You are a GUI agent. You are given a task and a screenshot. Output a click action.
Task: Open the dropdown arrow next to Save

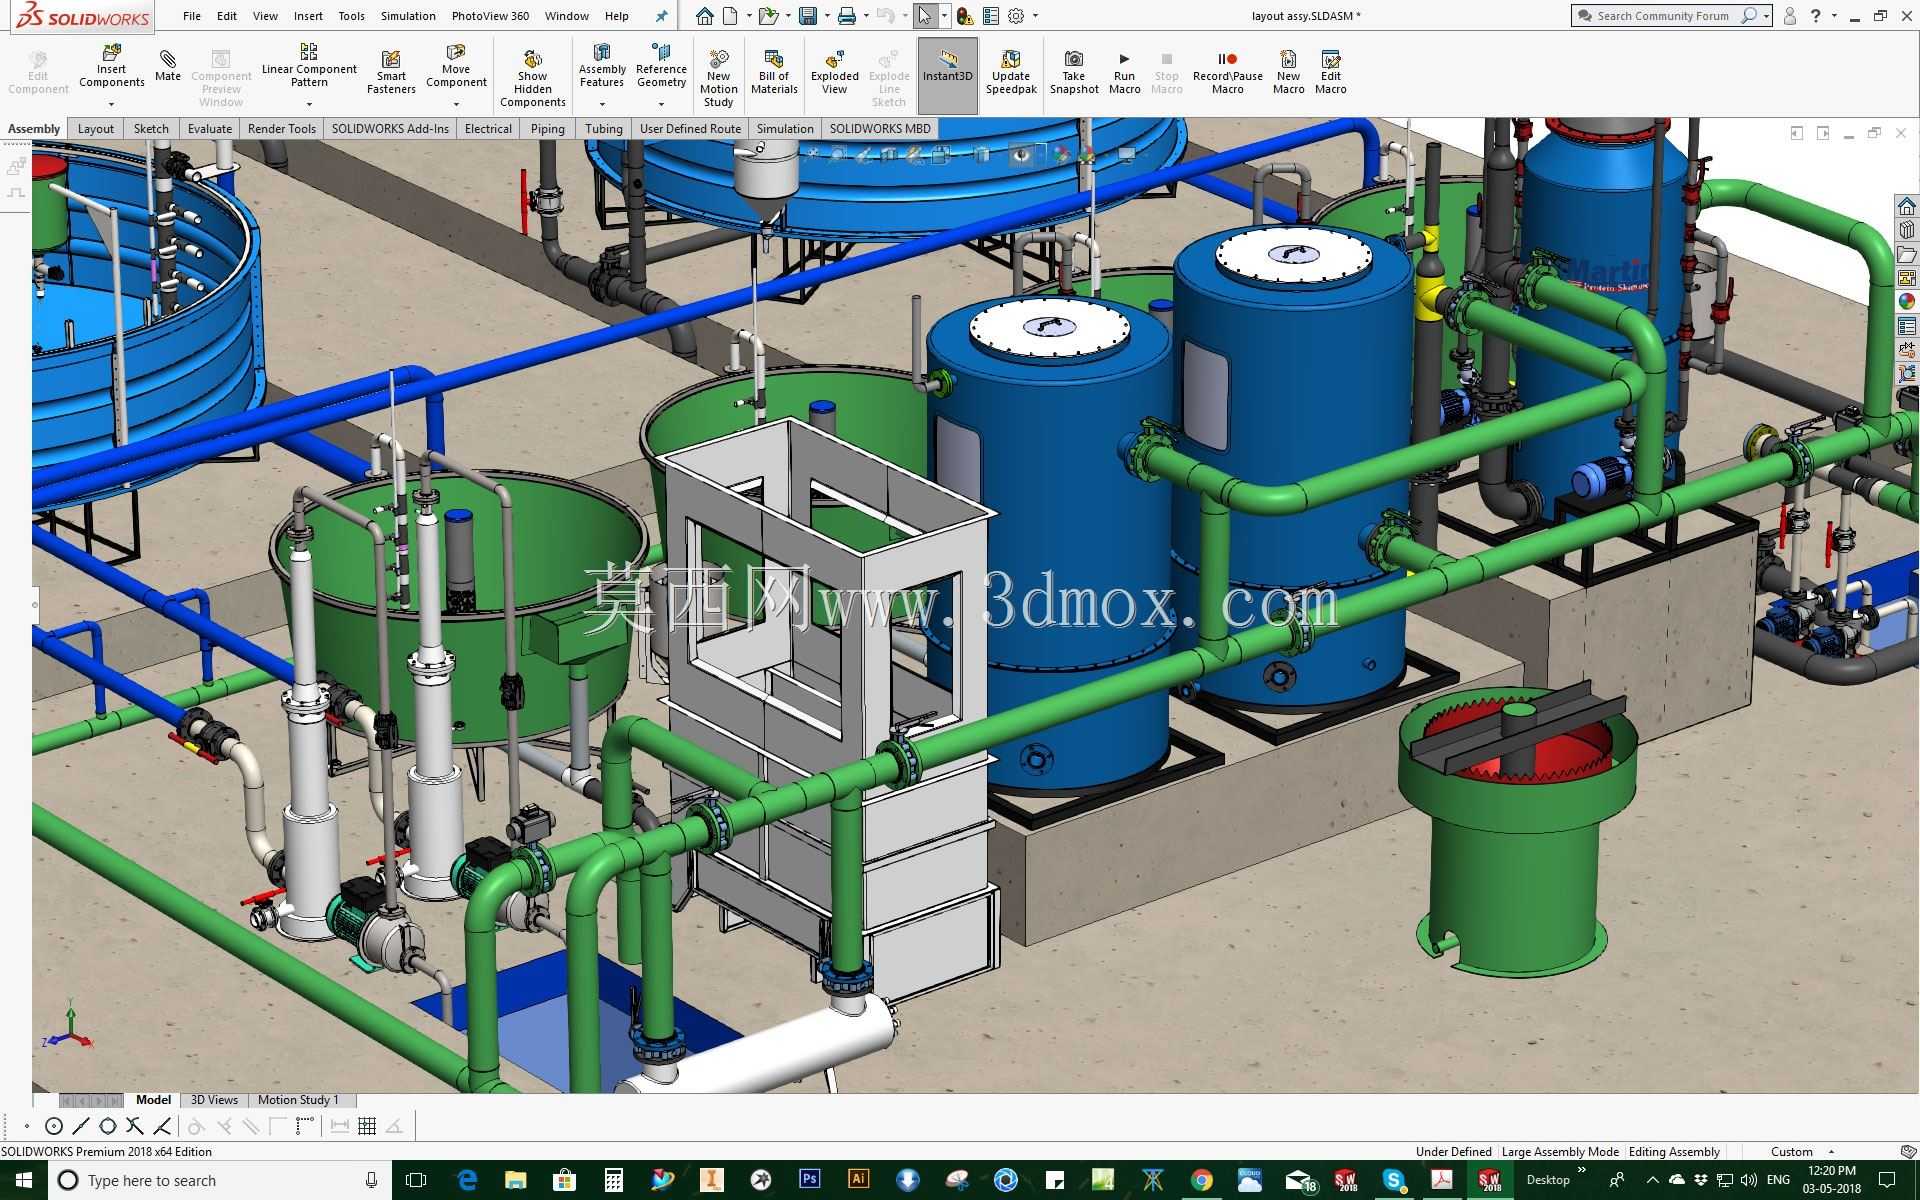tap(826, 16)
